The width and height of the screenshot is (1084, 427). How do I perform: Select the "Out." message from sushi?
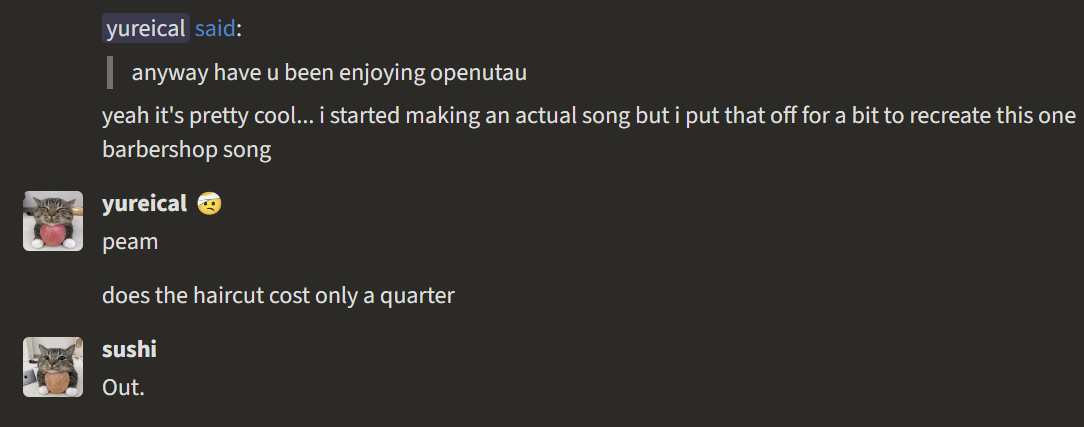(123, 387)
